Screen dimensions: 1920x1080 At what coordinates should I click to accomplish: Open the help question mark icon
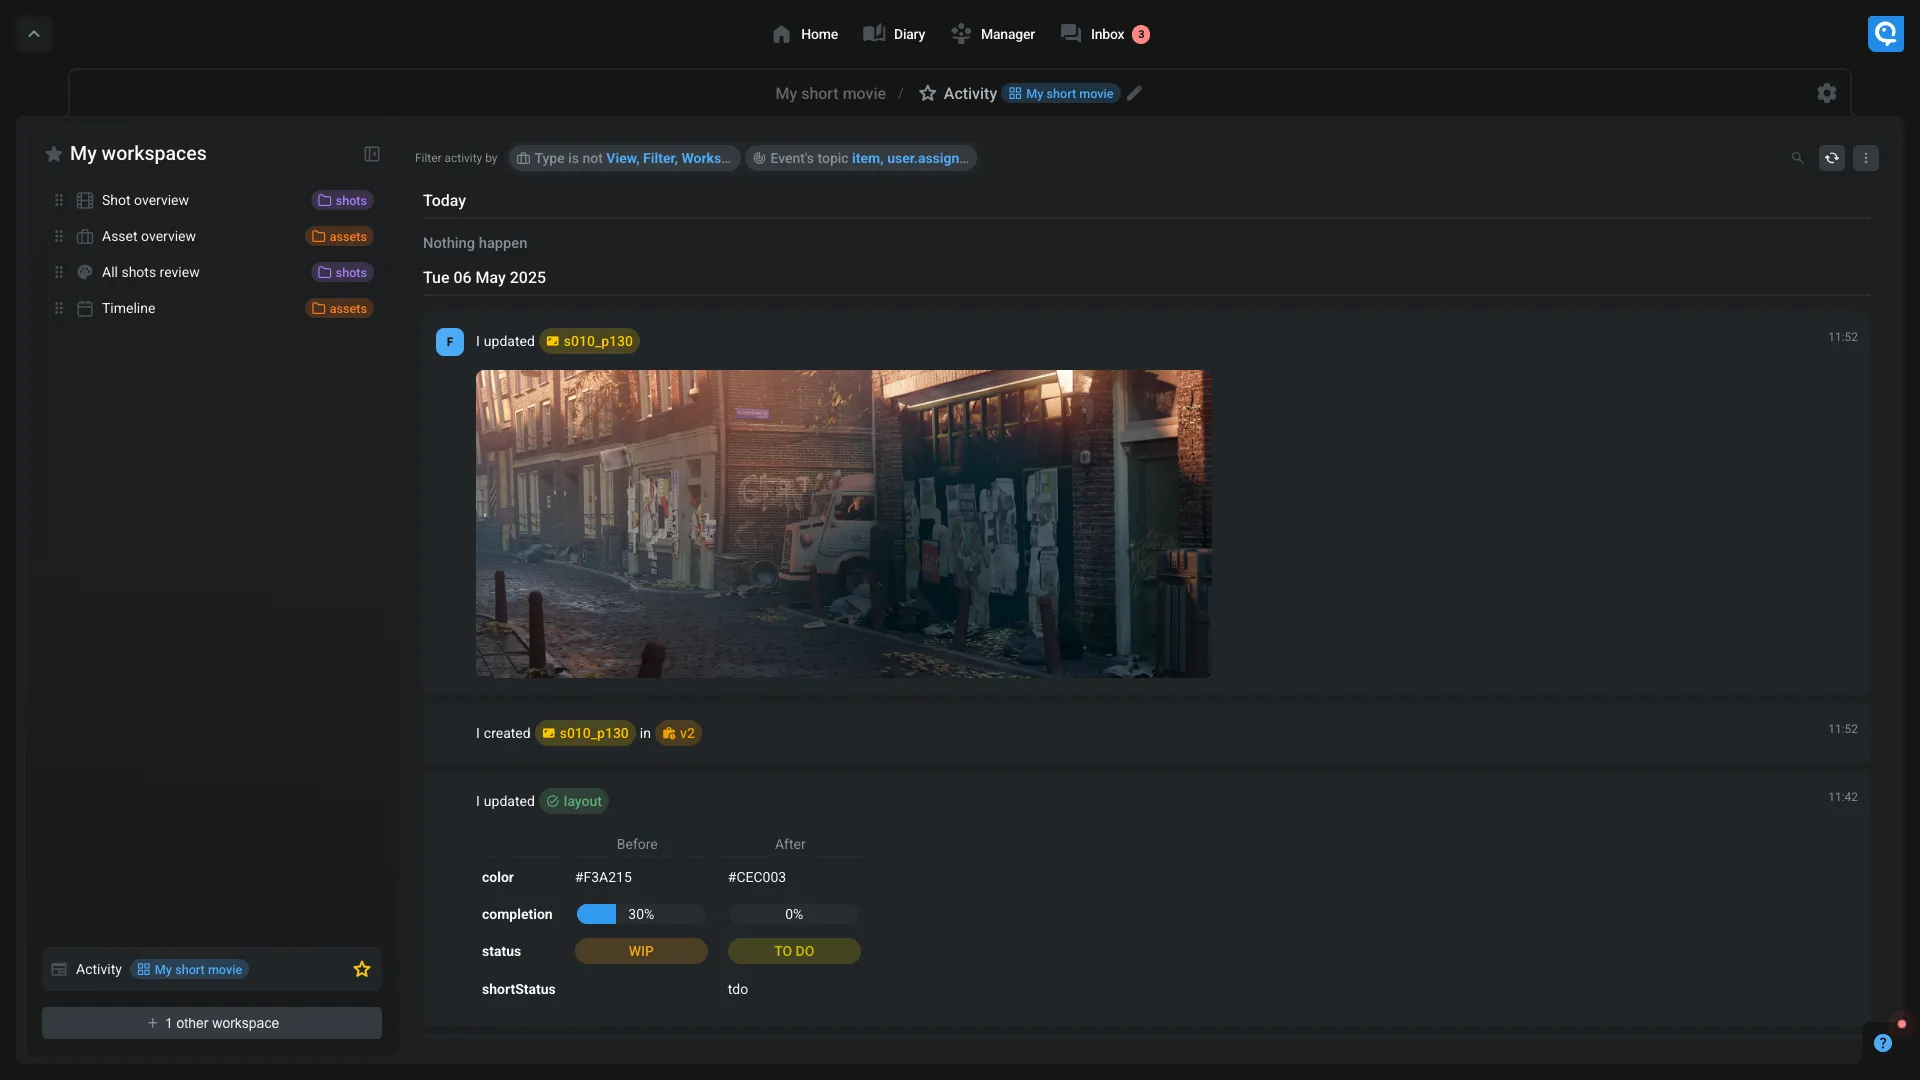click(1882, 1043)
